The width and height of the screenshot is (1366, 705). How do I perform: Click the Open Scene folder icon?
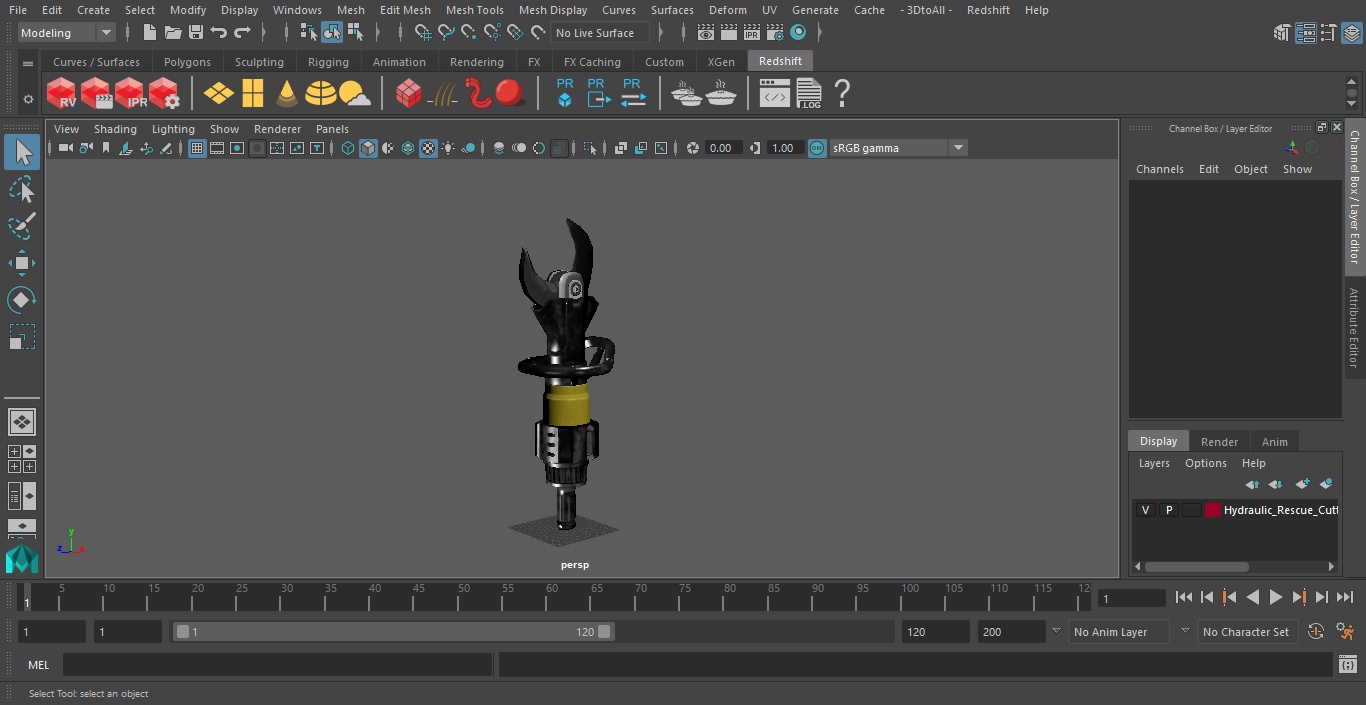pyautogui.click(x=173, y=33)
